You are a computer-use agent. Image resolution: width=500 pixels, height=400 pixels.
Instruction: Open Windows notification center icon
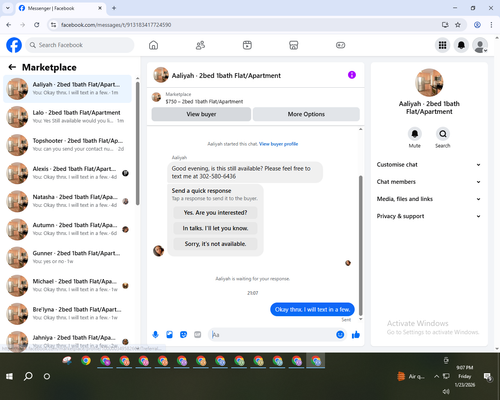click(x=488, y=377)
